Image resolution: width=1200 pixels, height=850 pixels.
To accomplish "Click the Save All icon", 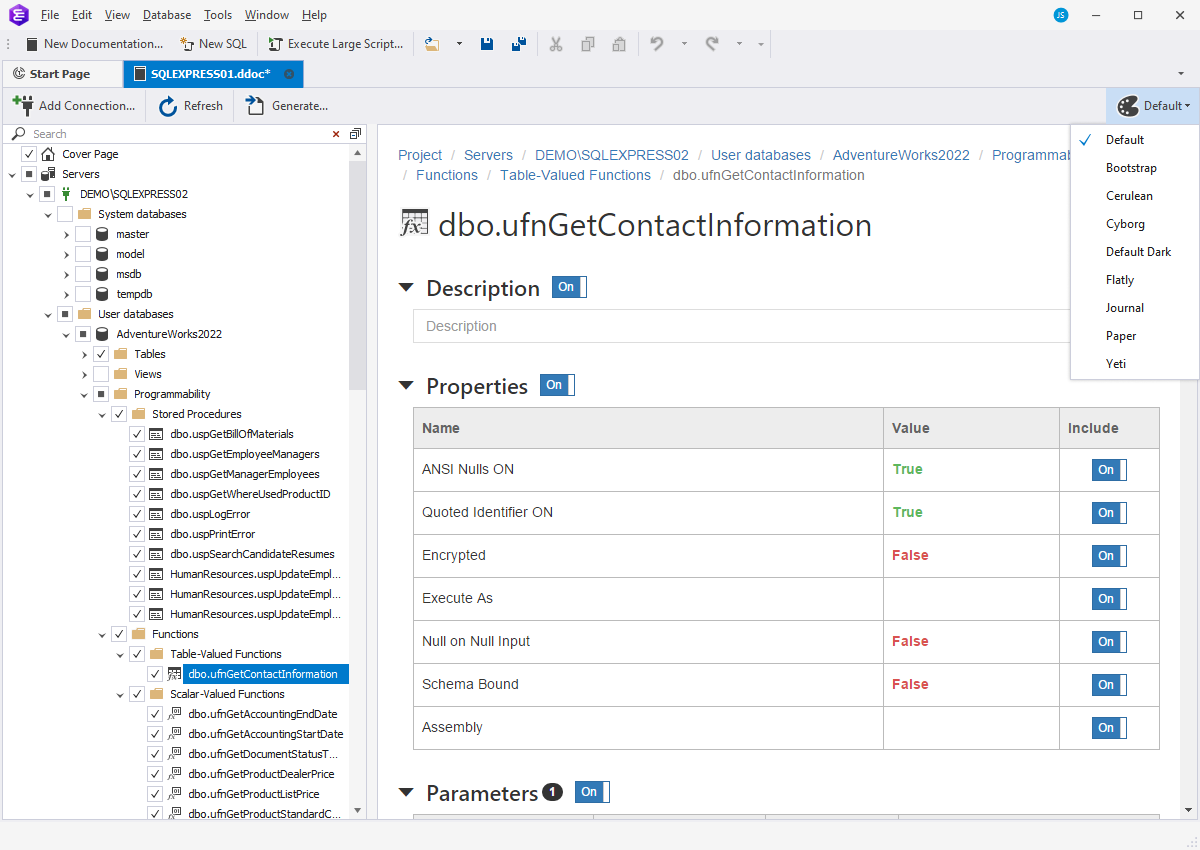I will pos(518,44).
